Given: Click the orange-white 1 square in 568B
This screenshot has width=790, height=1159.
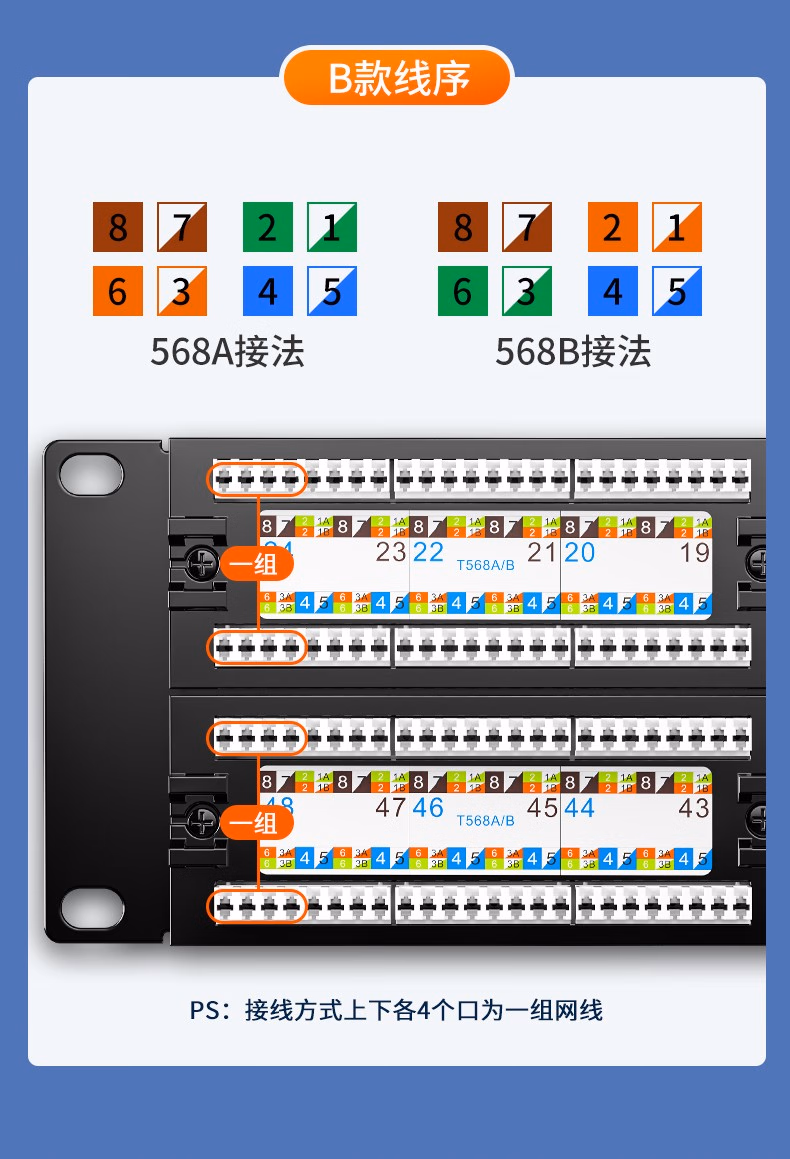Looking at the screenshot, I should pyautogui.click(x=677, y=227).
